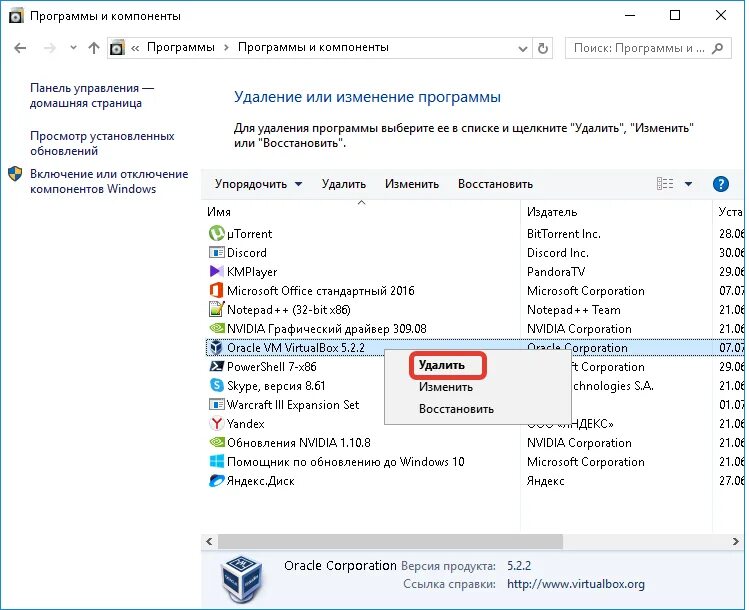Viewport: 749px width, 610px height.
Task: Click the PowerShell 7-x86 icon
Action: click(216, 366)
